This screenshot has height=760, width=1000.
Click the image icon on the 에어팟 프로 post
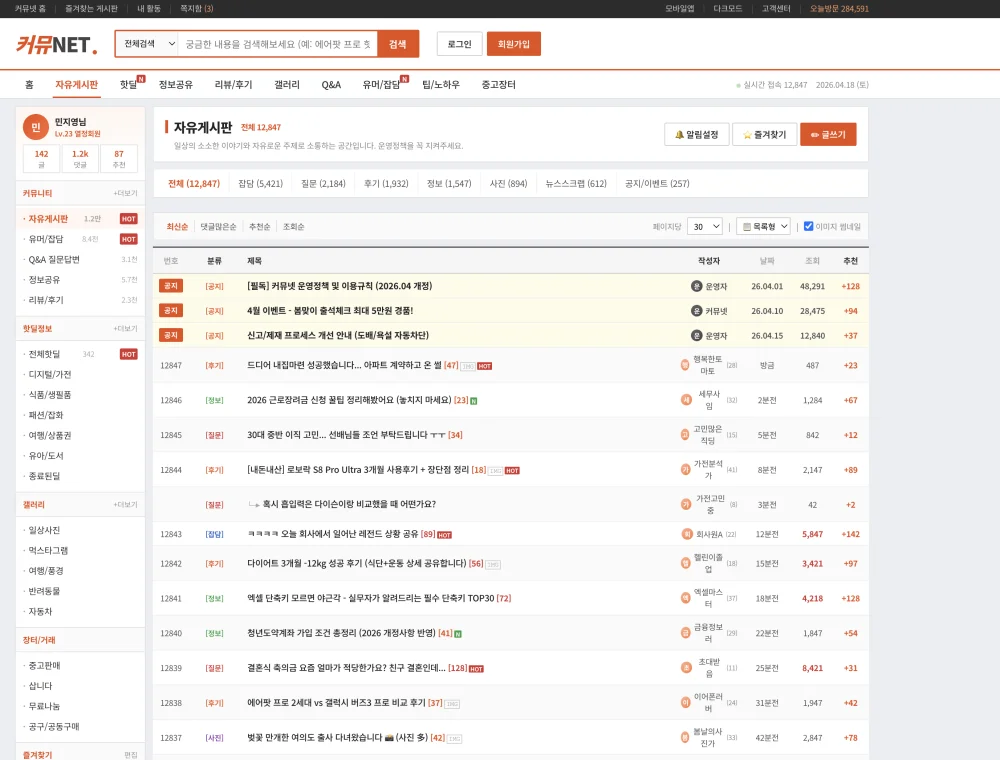pos(452,704)
